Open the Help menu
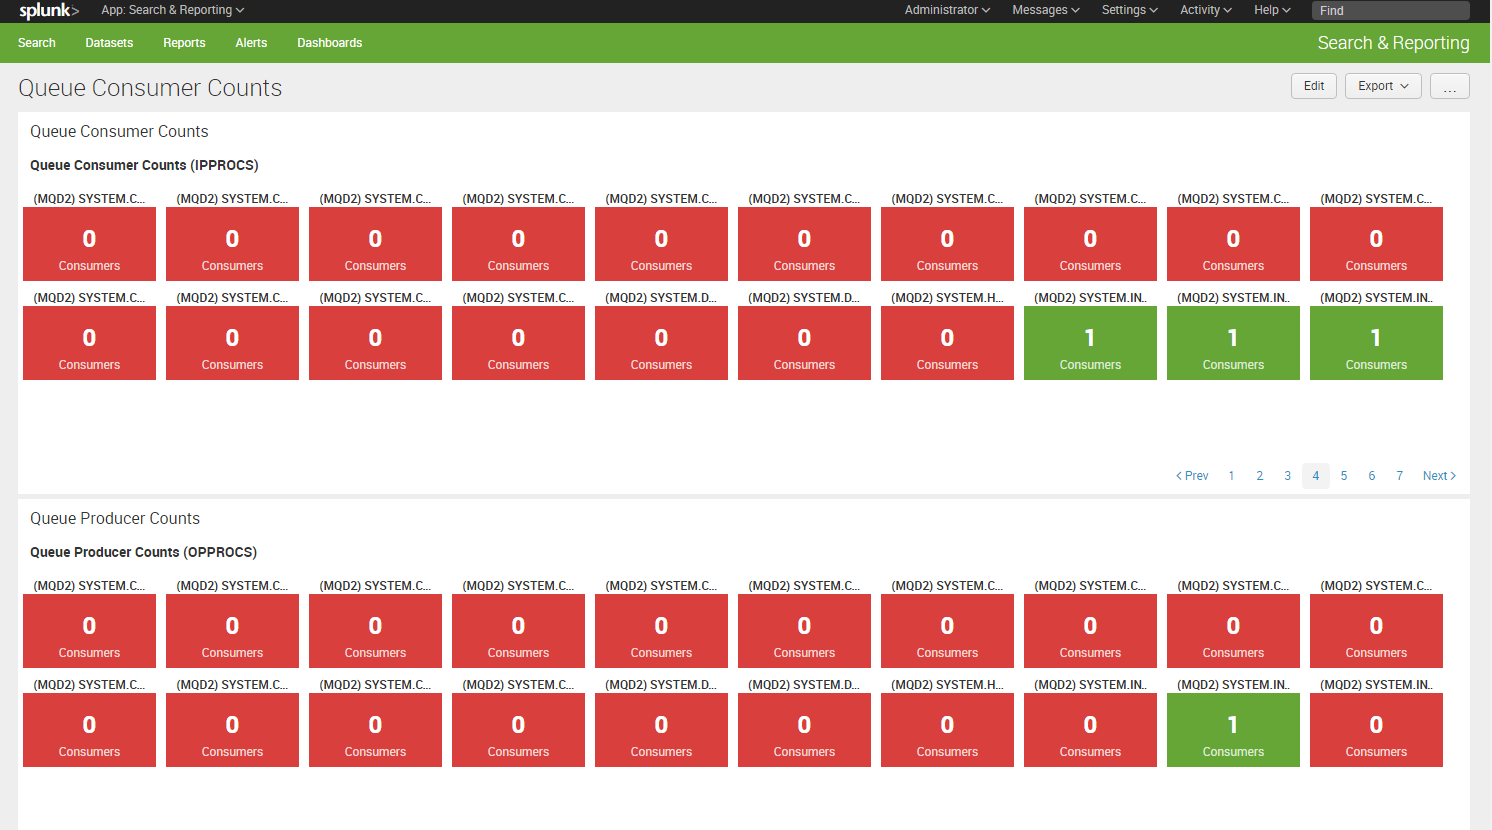The height and width of the screenshot is (830, 1492). point(1272,10)
